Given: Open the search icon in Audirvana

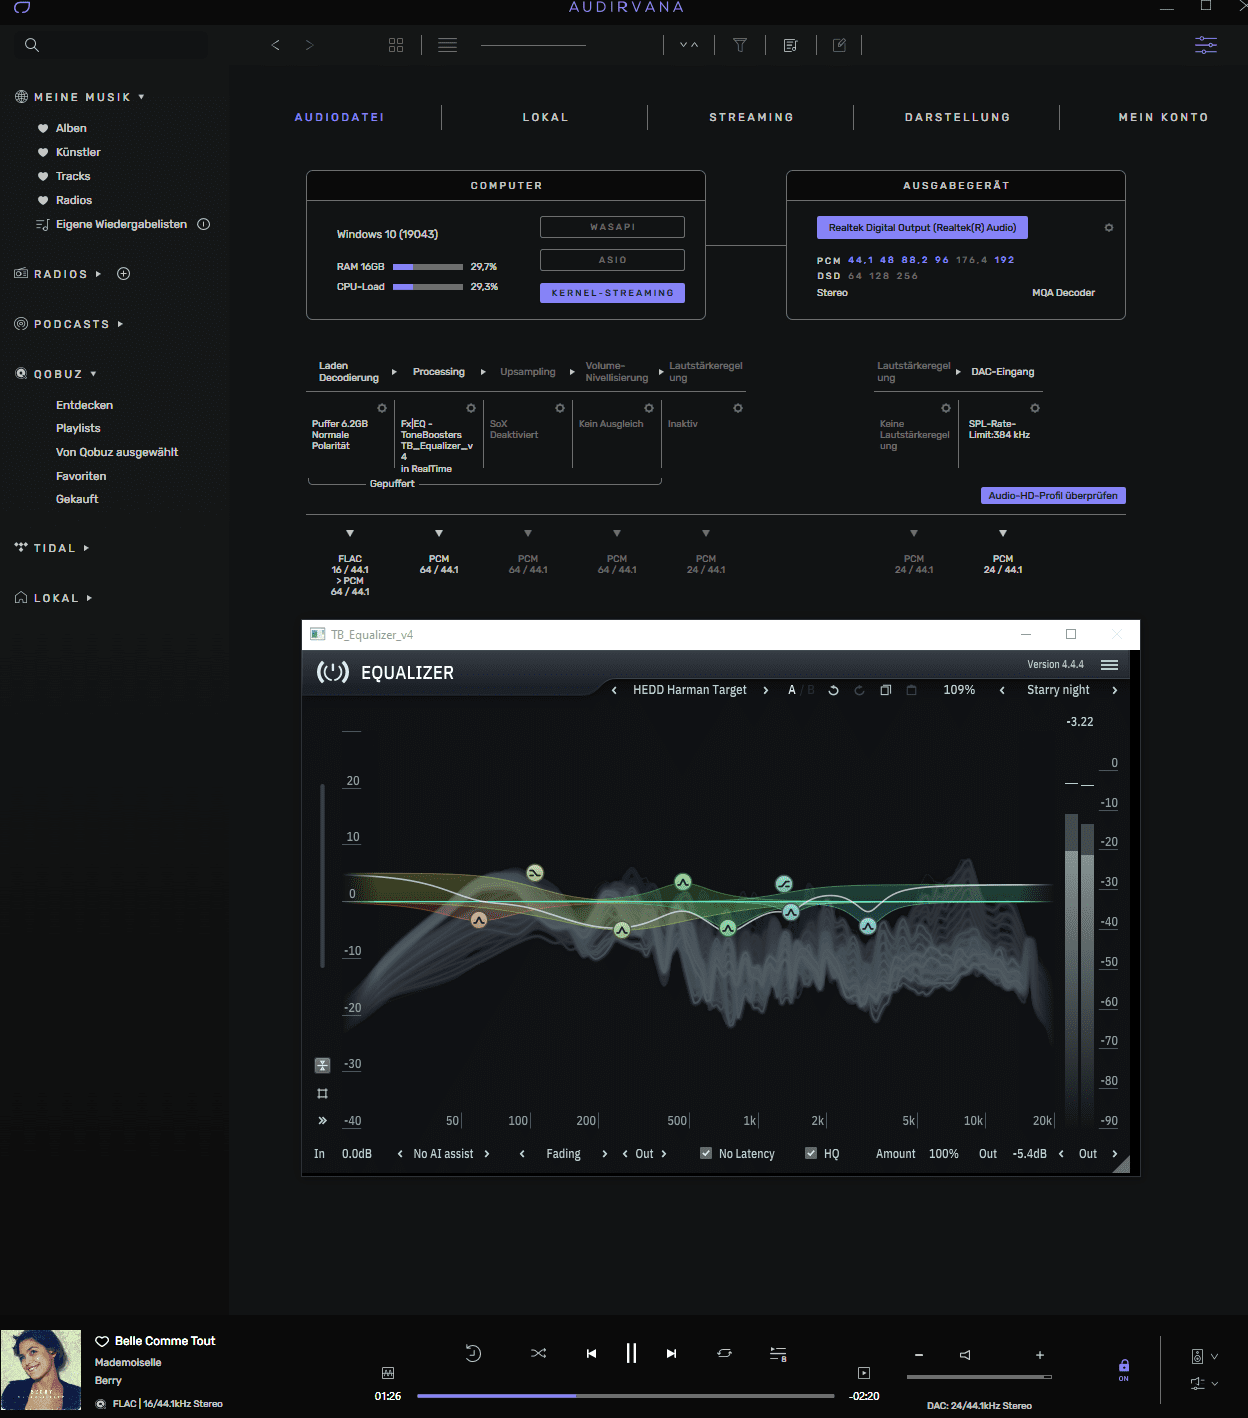Looking at the screenshot, I should coord(32,45).
